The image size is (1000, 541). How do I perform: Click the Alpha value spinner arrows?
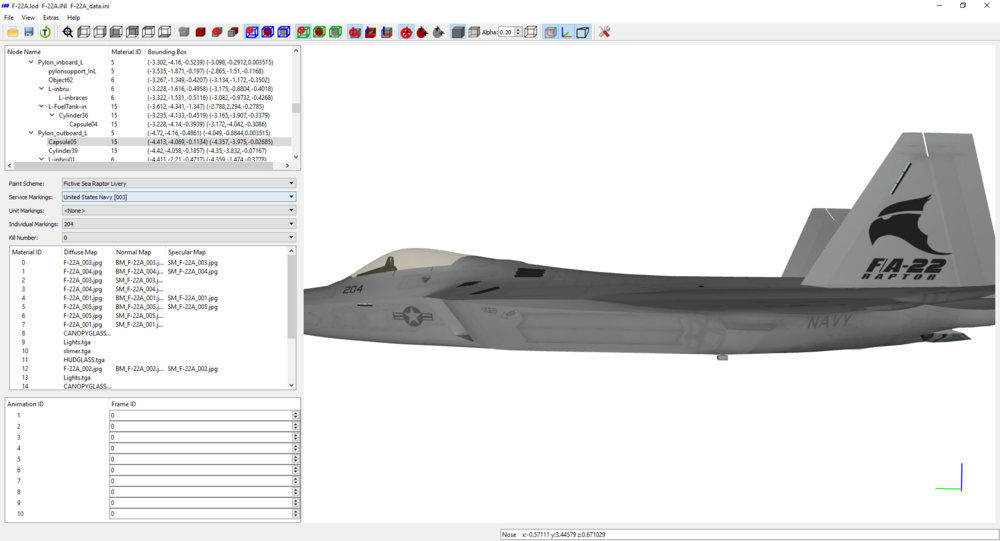518,32
